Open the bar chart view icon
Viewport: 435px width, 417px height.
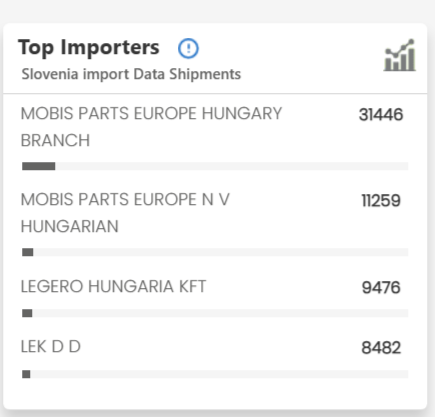point(400,55)
